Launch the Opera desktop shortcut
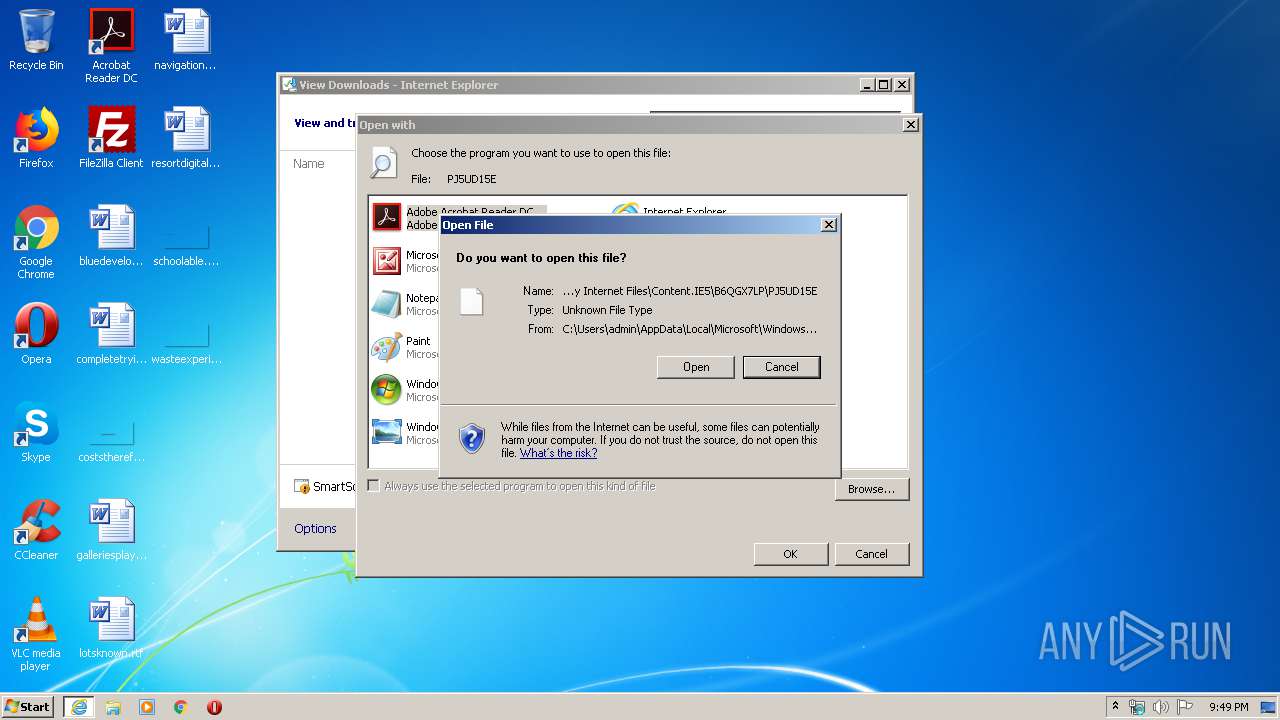 point(36,334)
